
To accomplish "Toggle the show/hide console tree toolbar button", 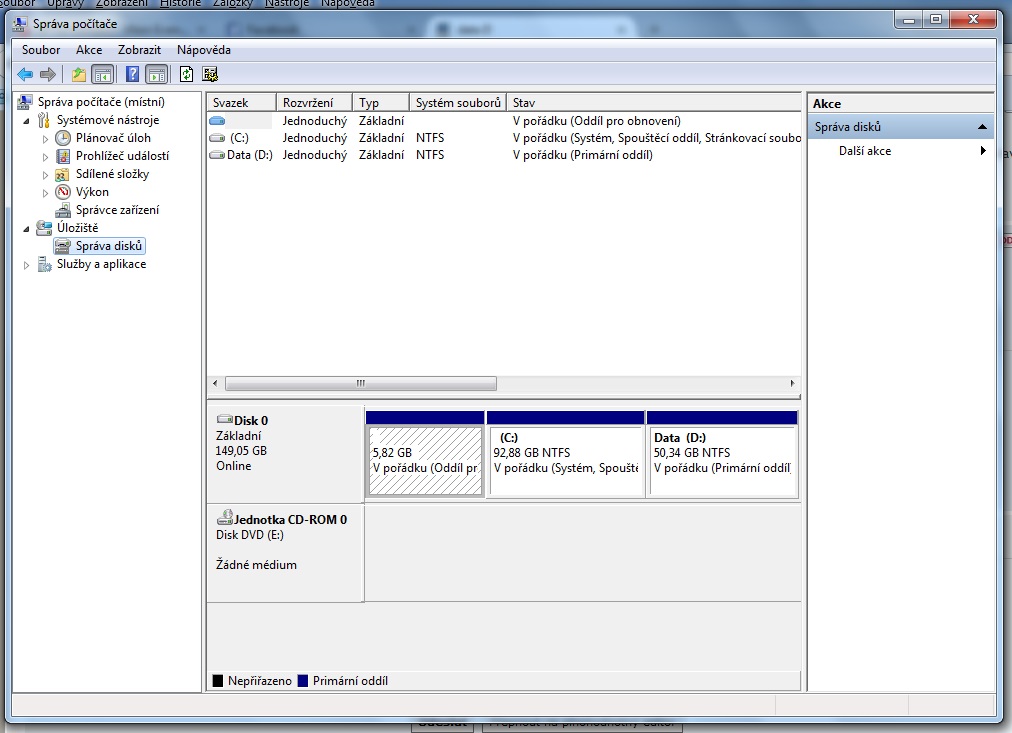I will coord(102,74).
